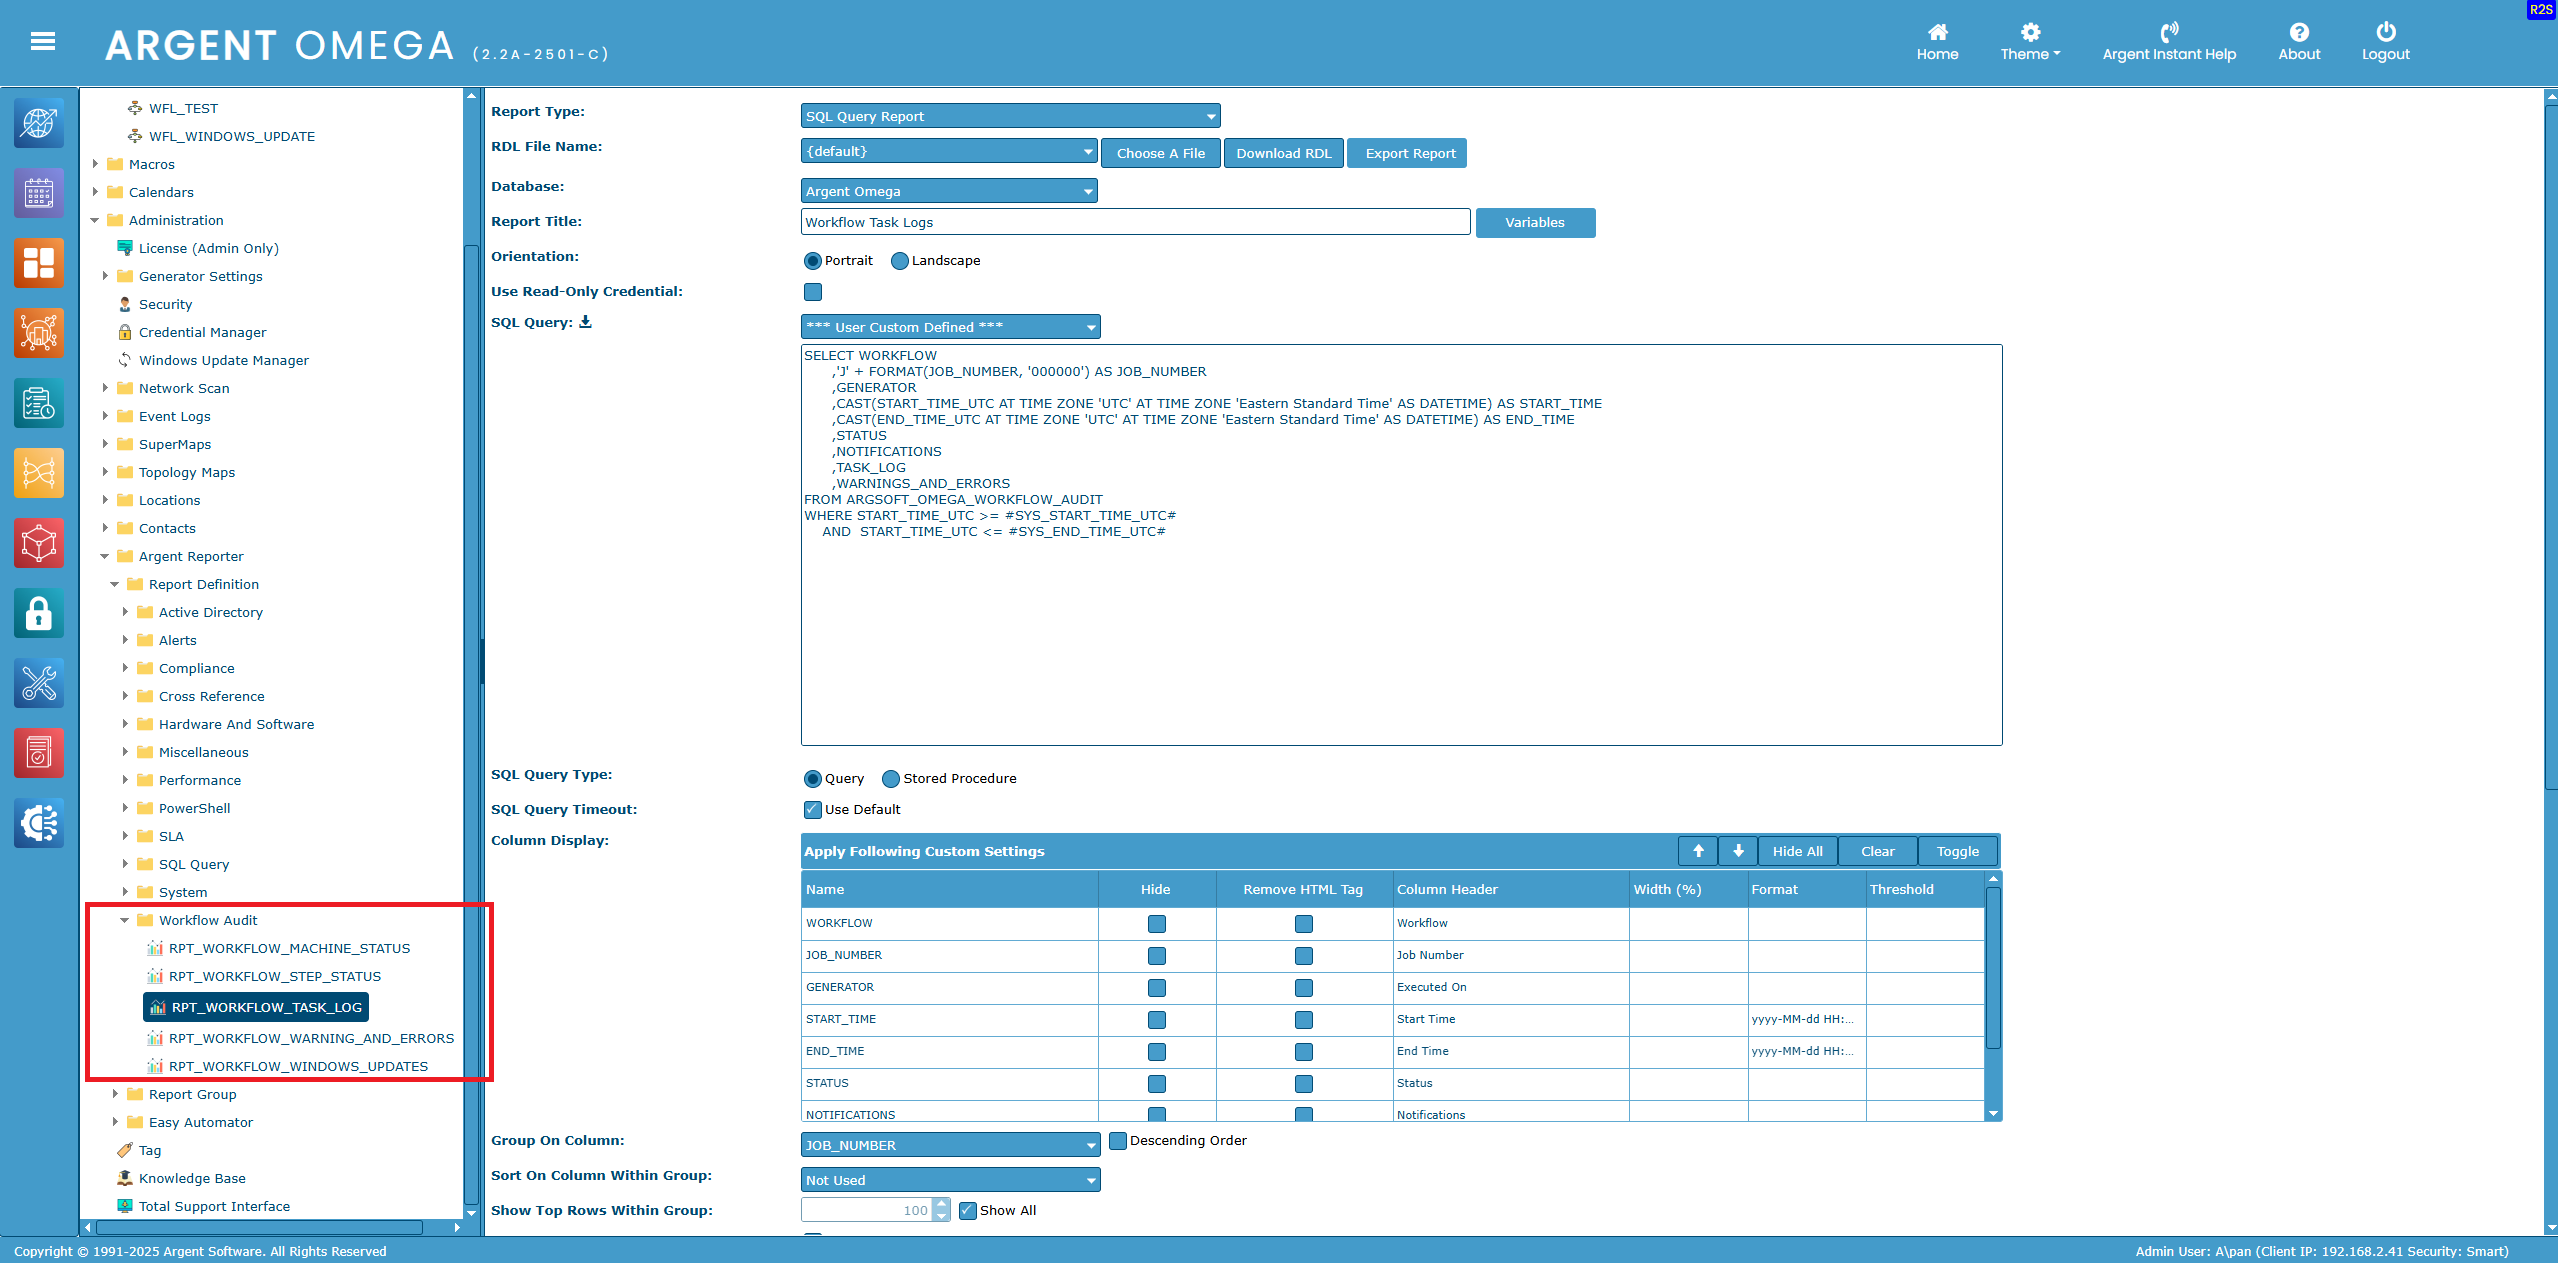Screen dimensions: 2558x1263
Task: Enable Use Read-Only Credential checkbox
Action: click(813, 292)
